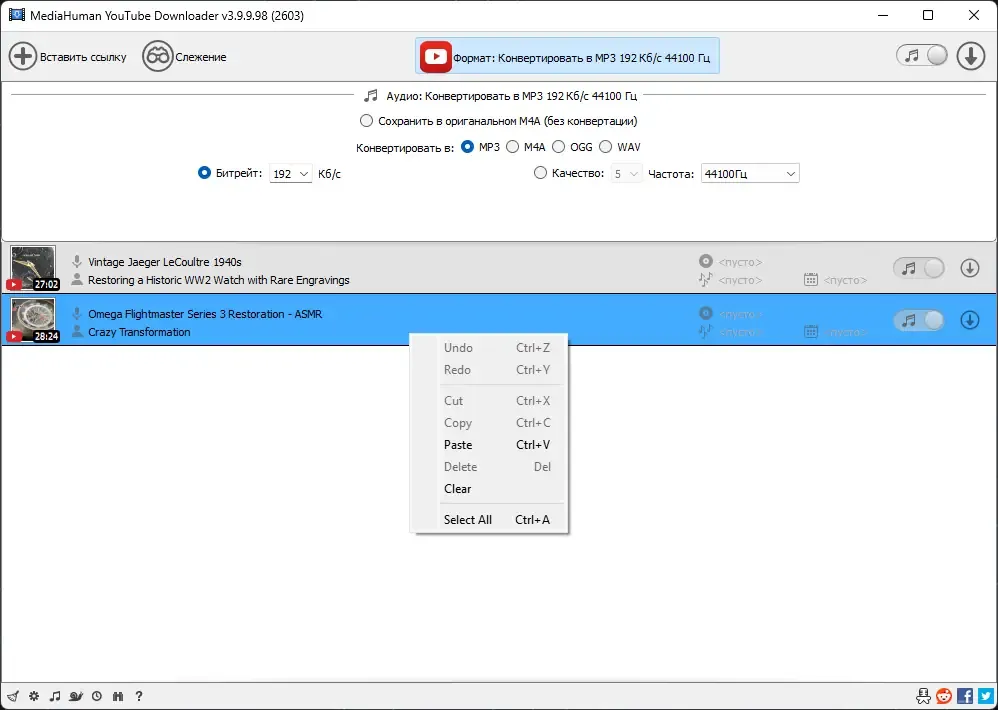The width and height of the screenshot is (998, 710).
Task: Click the clock scheduler icon at bottom
Action: [x=97, y=696]
